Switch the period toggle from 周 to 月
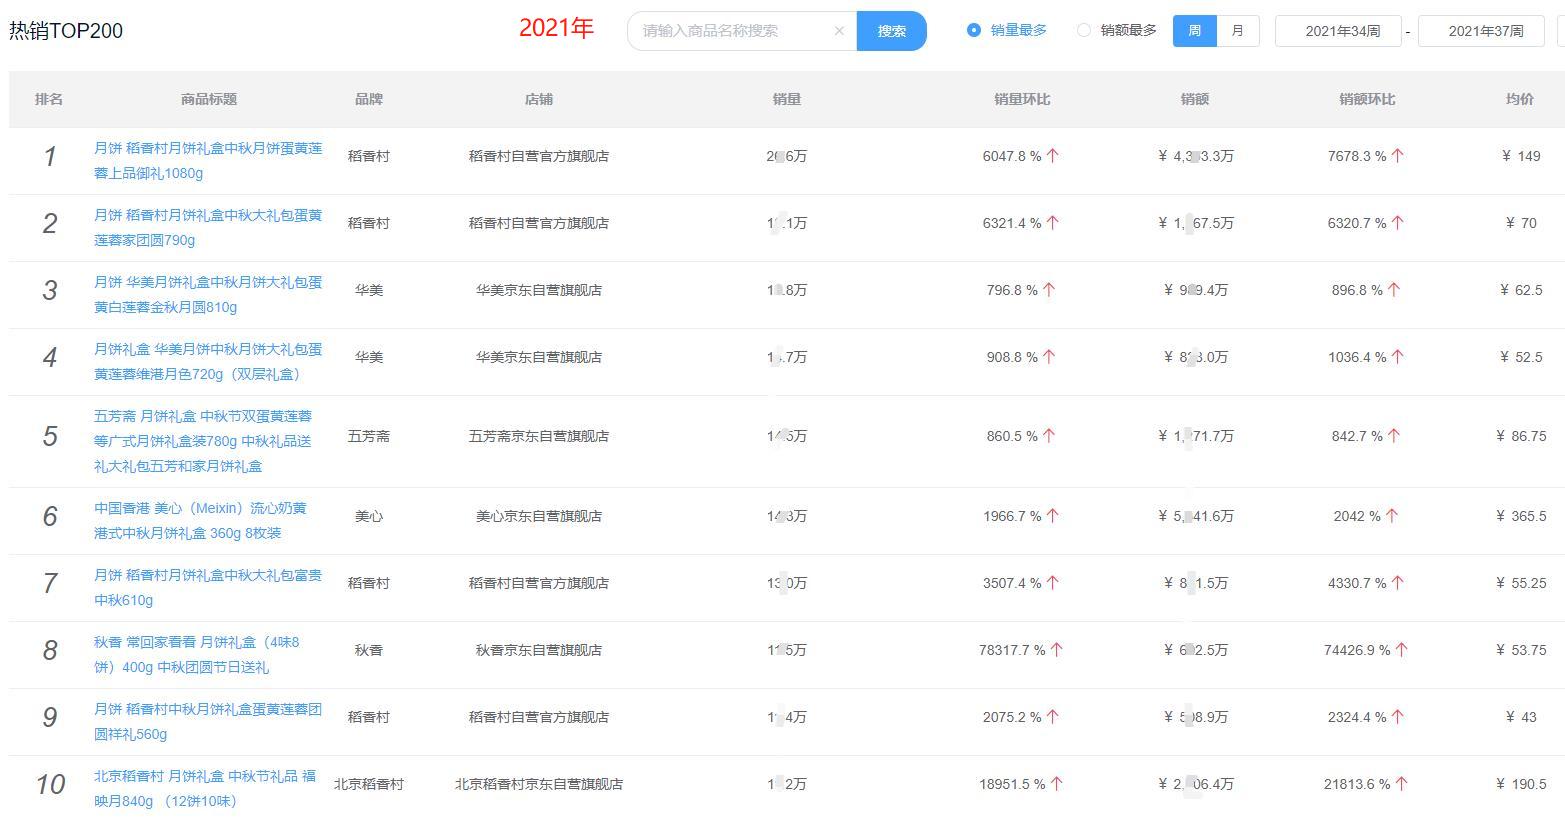The image size is (1565, 821). pos(1237,31)
